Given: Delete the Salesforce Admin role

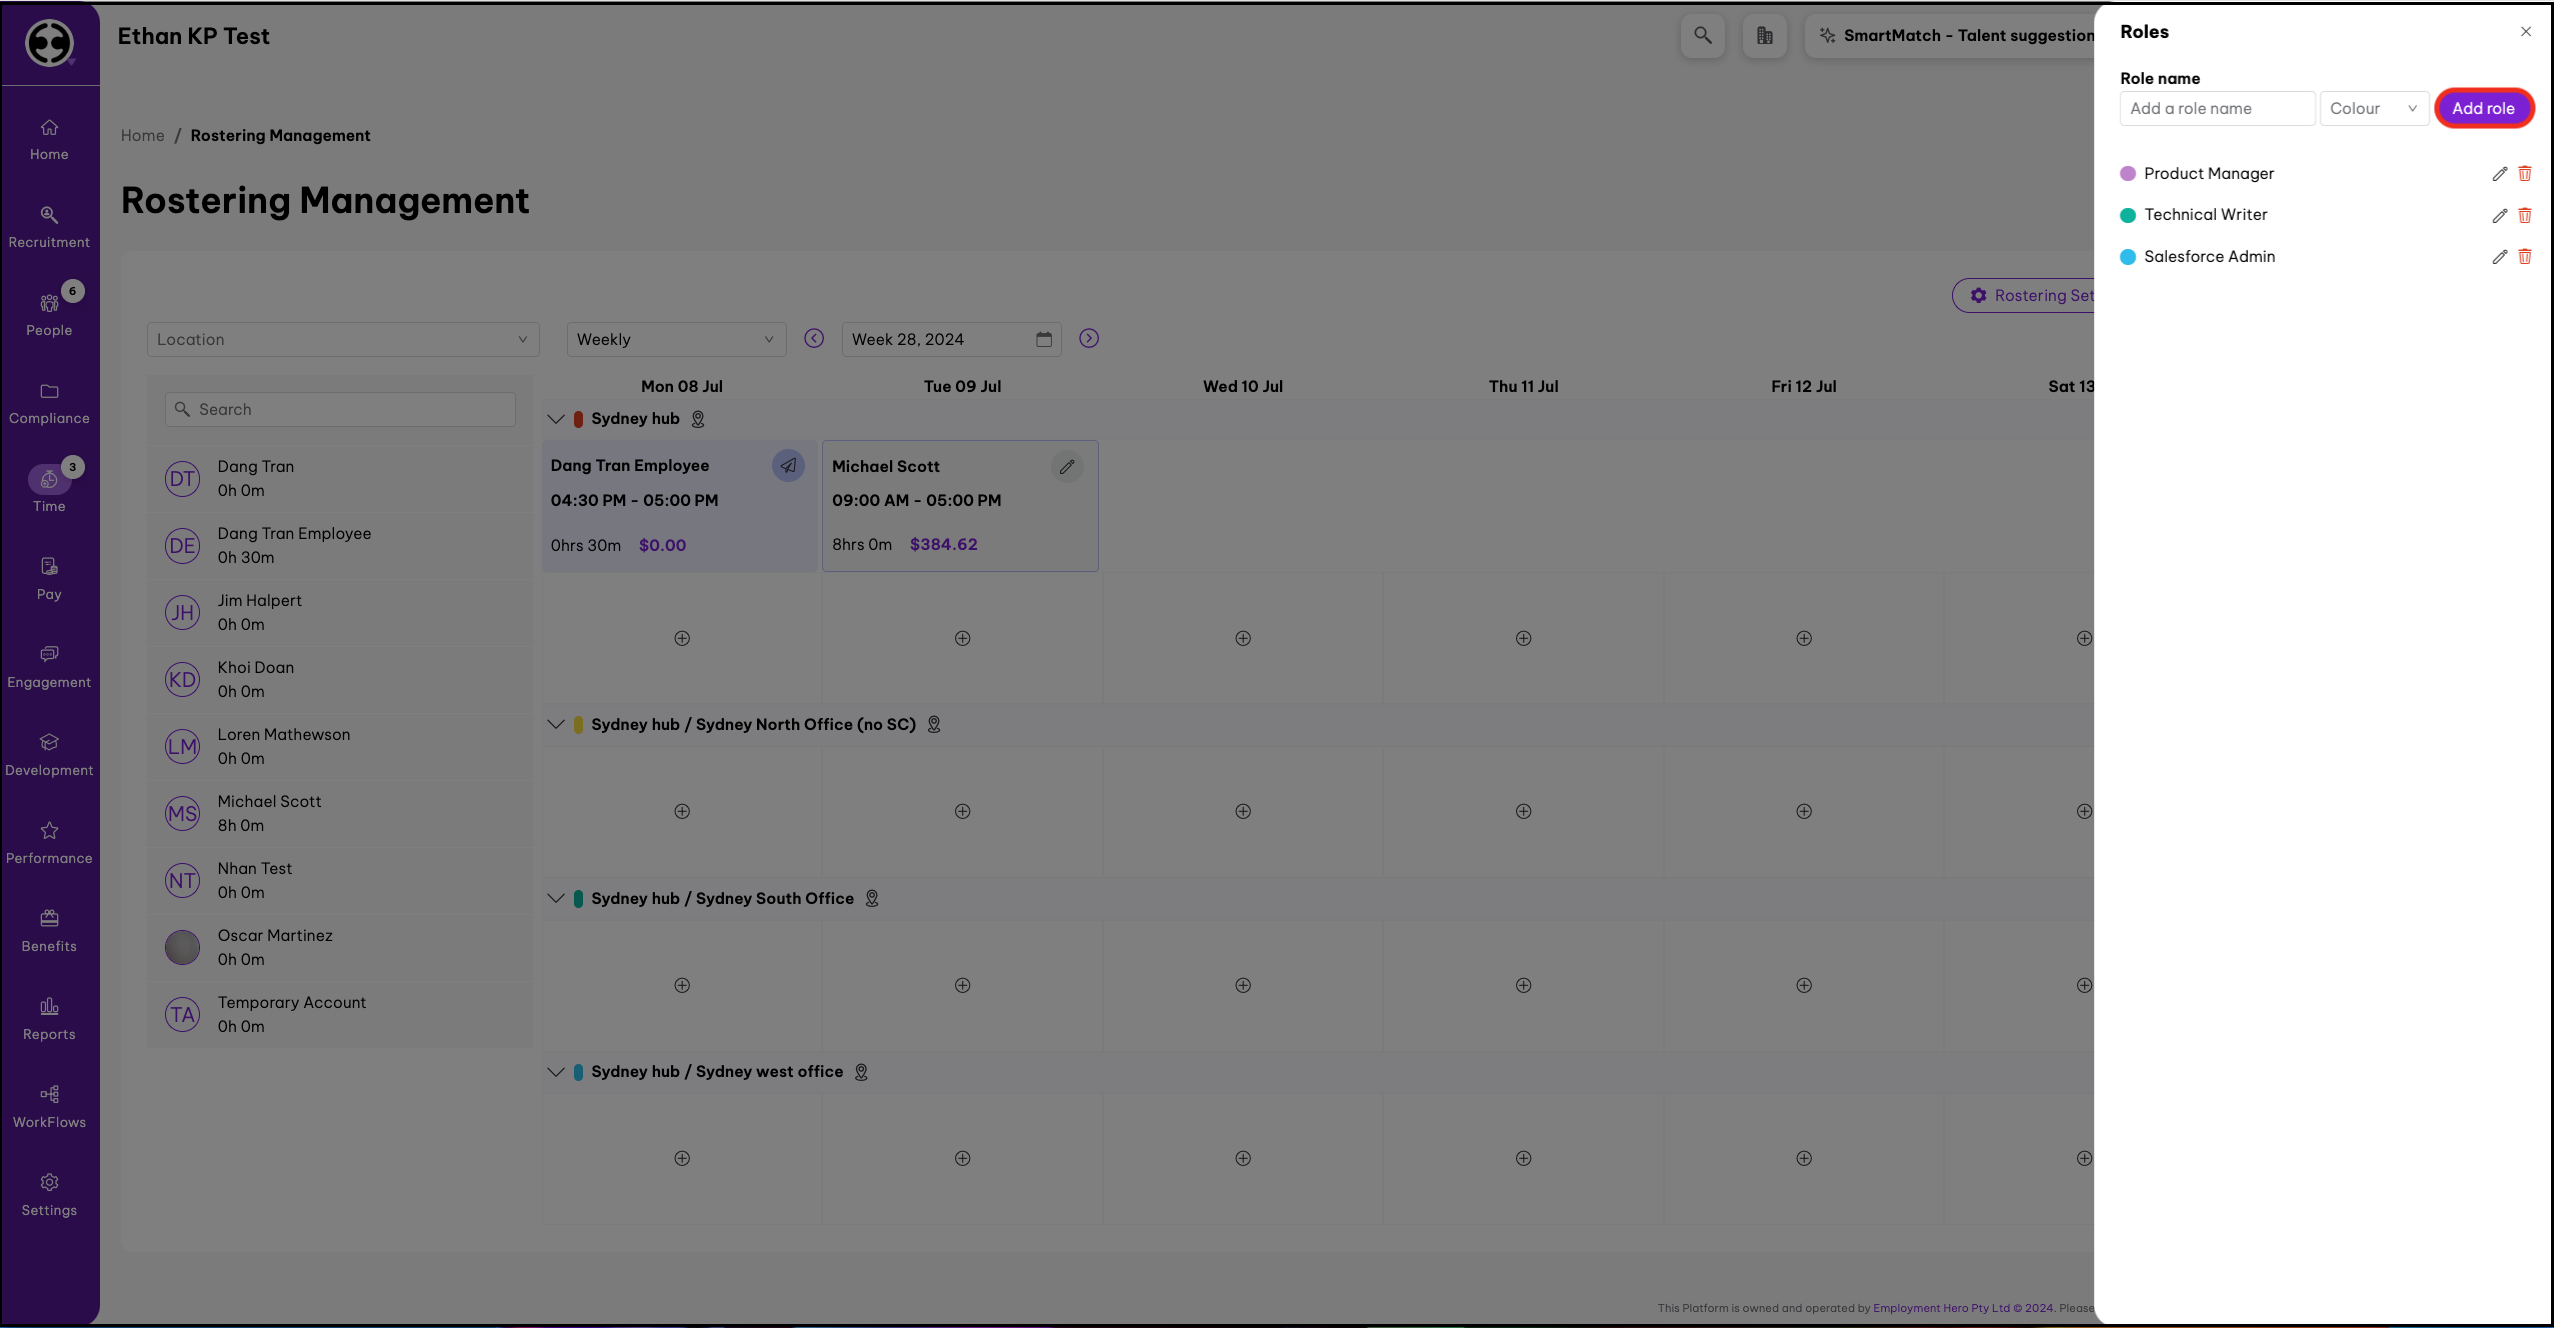Looking at the screenshot, I should (2524, 257).
